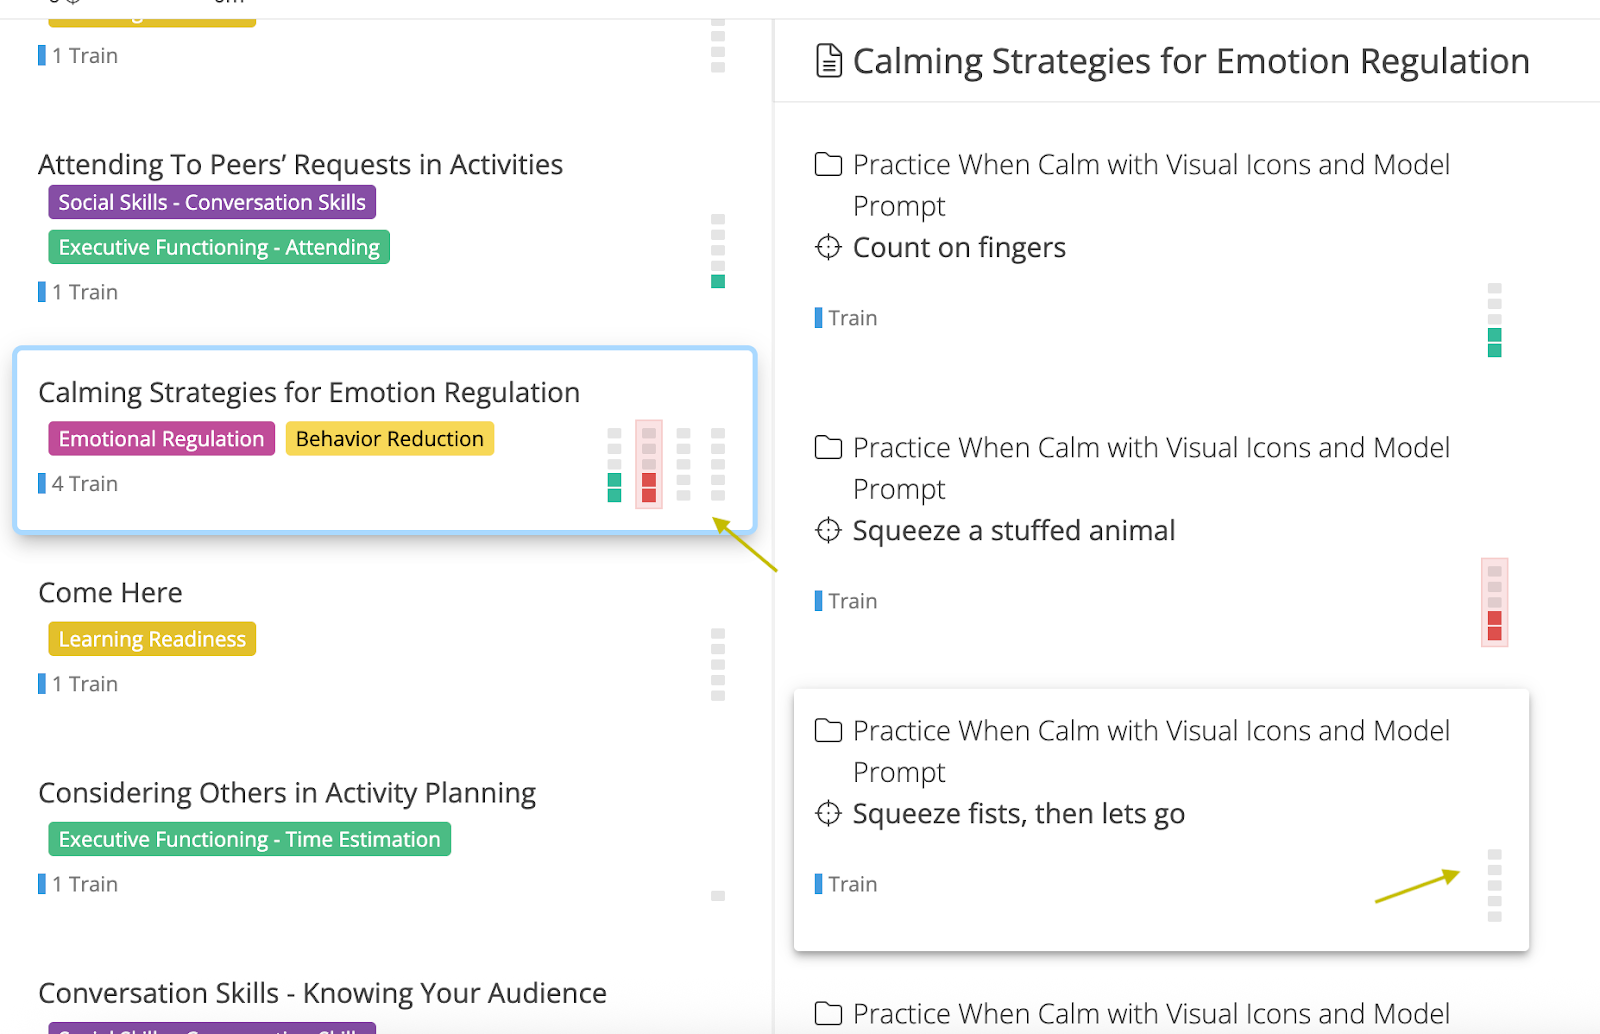Click folder icon above Squeeze fists target
This screenshot has height=1034, width=1600.
(x=828, y=731)
